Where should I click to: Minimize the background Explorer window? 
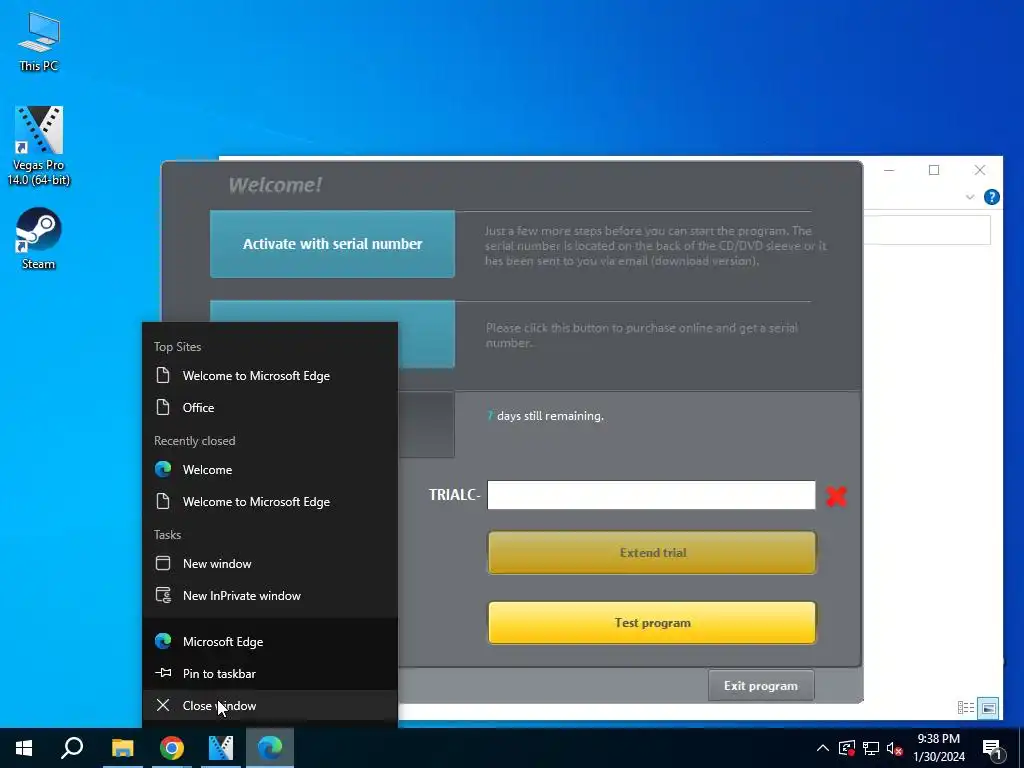point(889,170)
